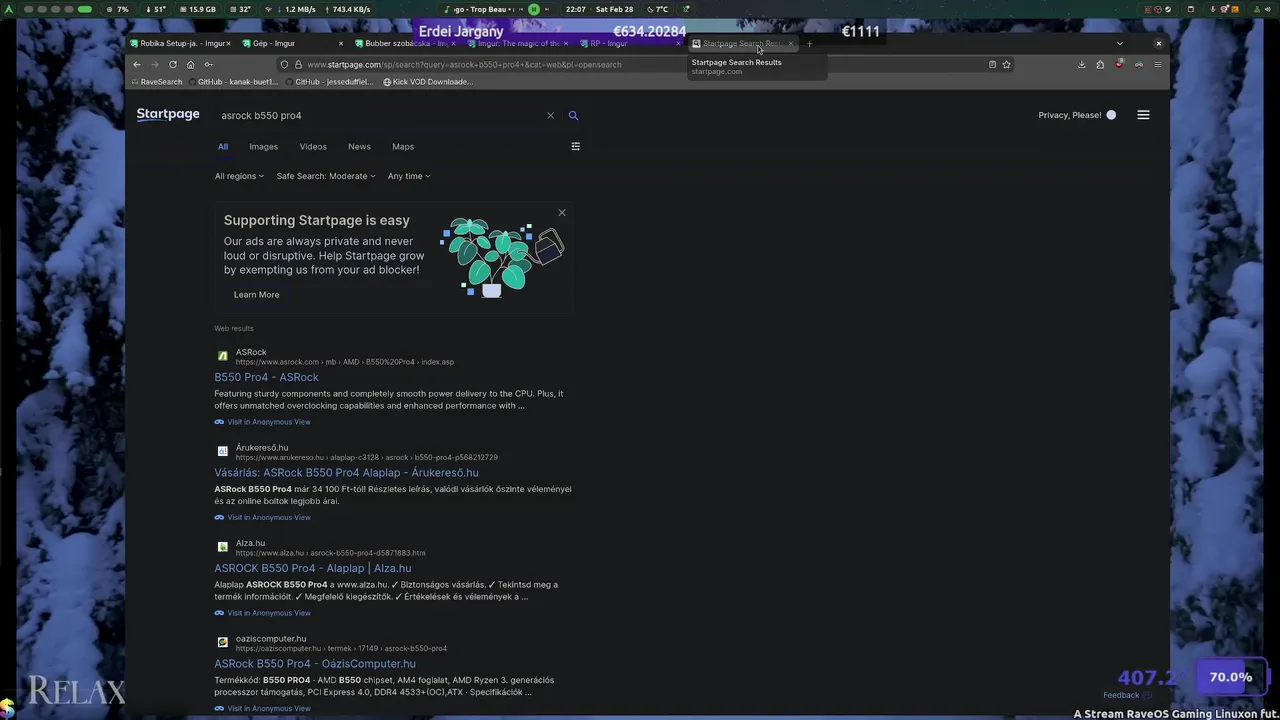This screenshot has width=1280, height=720.
Task: Open the Vásárlás: ASRock B550 Pro4 Árukereső result
Action: tap(346, 472)
